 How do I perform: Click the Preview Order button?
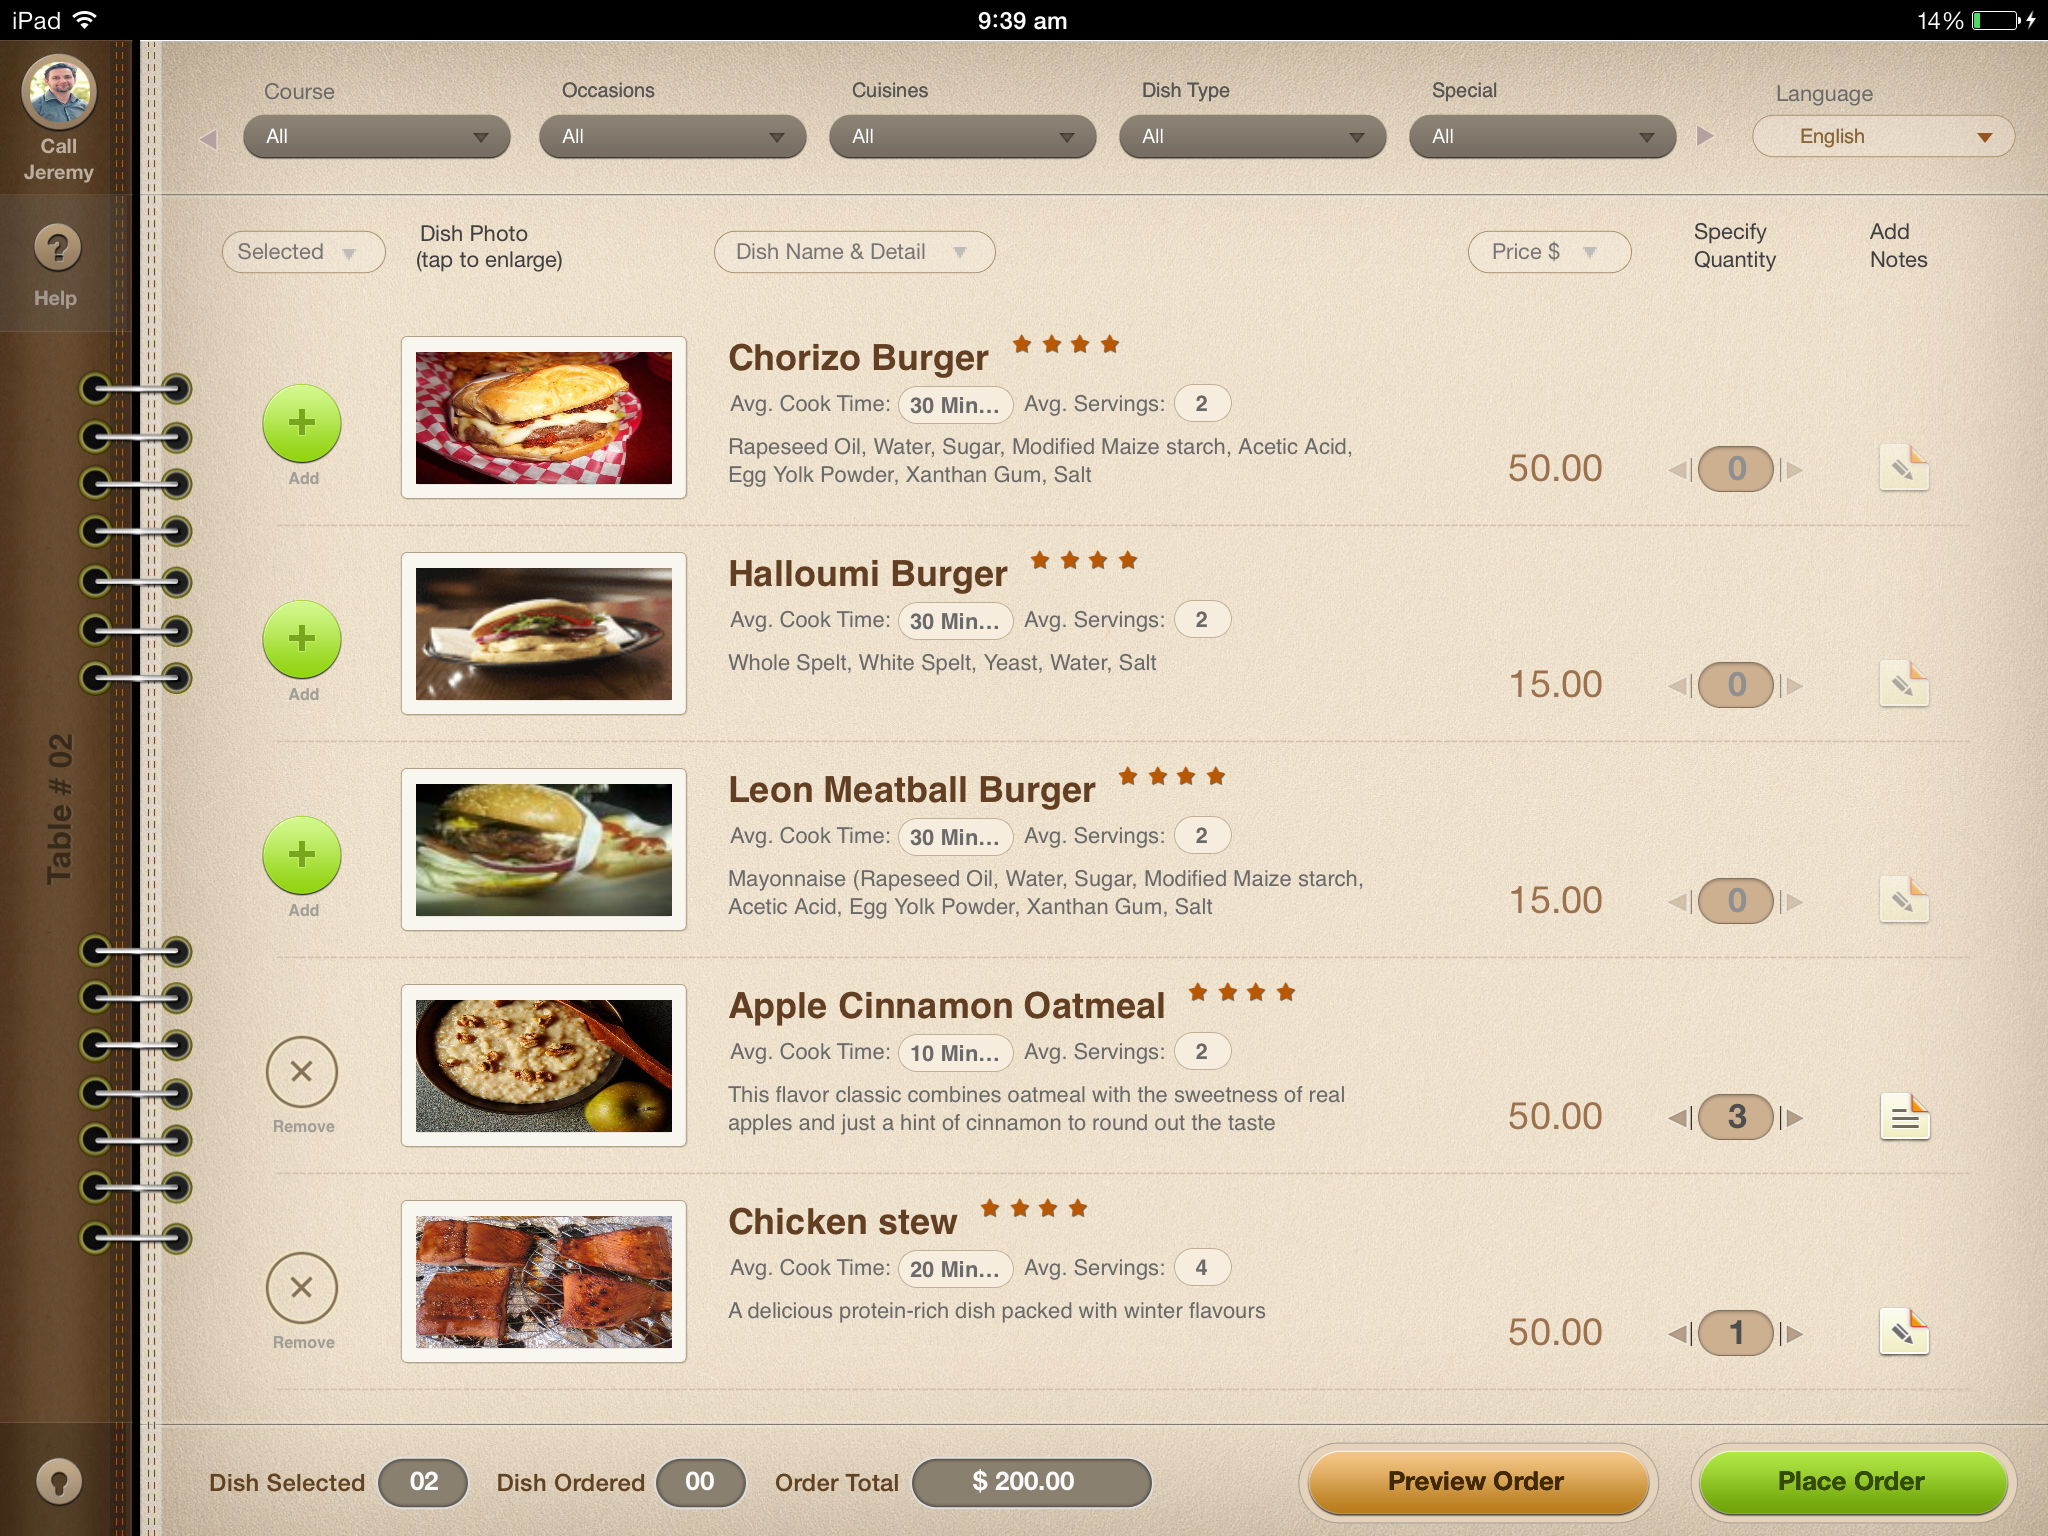point(1477,1482)
